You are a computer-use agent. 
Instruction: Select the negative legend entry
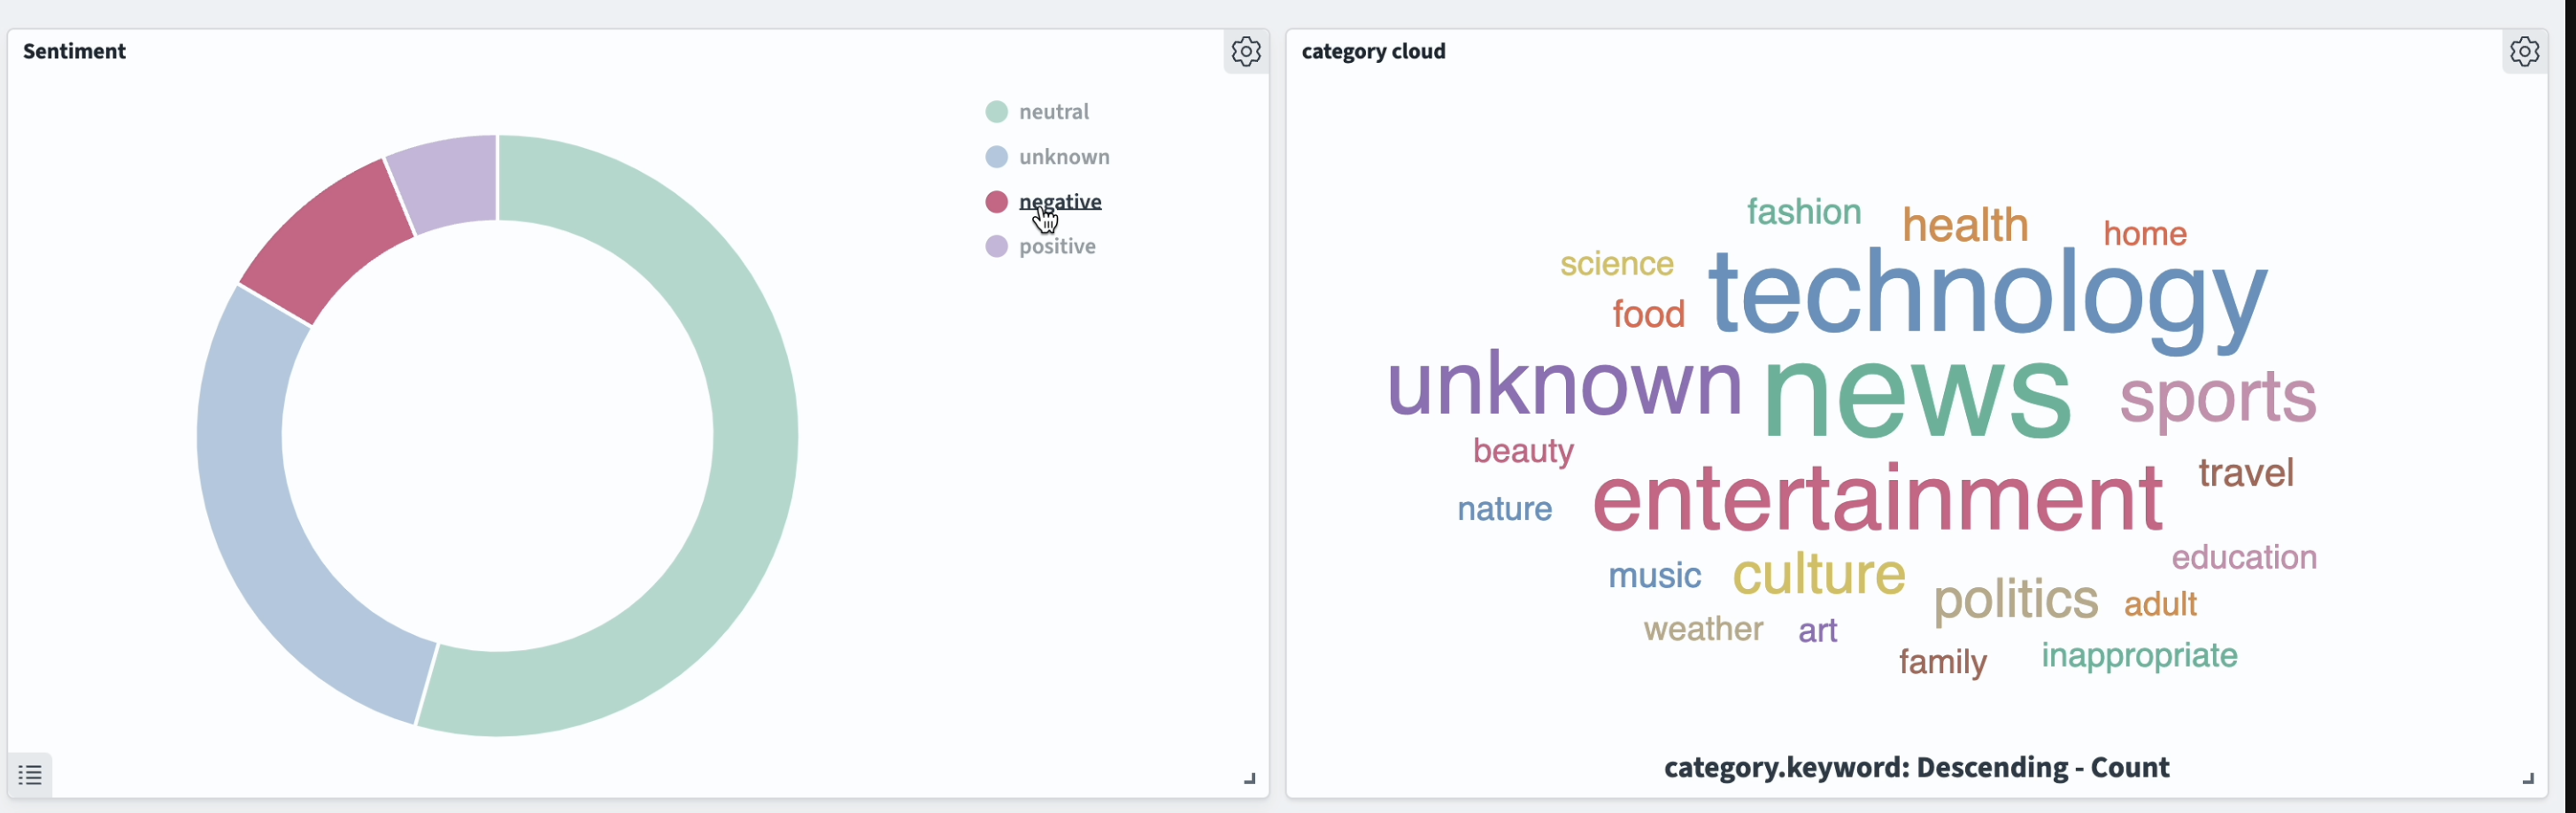click(x=1060, y=201)
